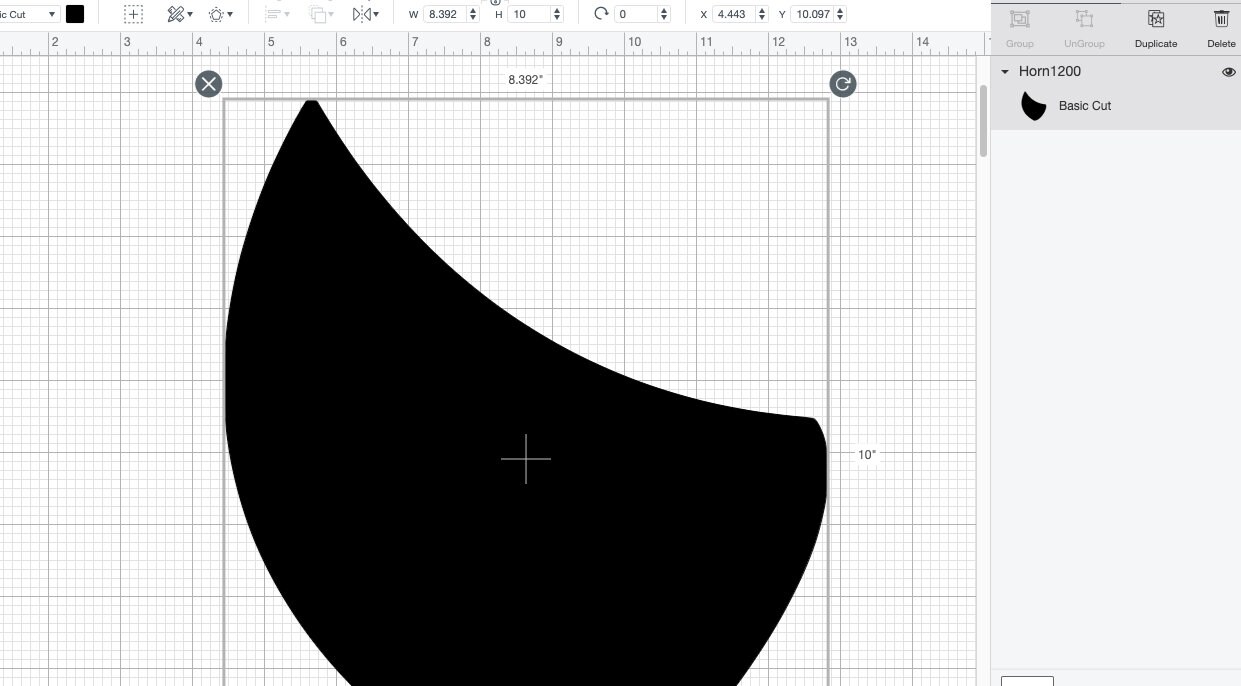This screenshot has height=686, width=1241.
Task: Select the marquee Select All tool
Action: pos(133,13)
